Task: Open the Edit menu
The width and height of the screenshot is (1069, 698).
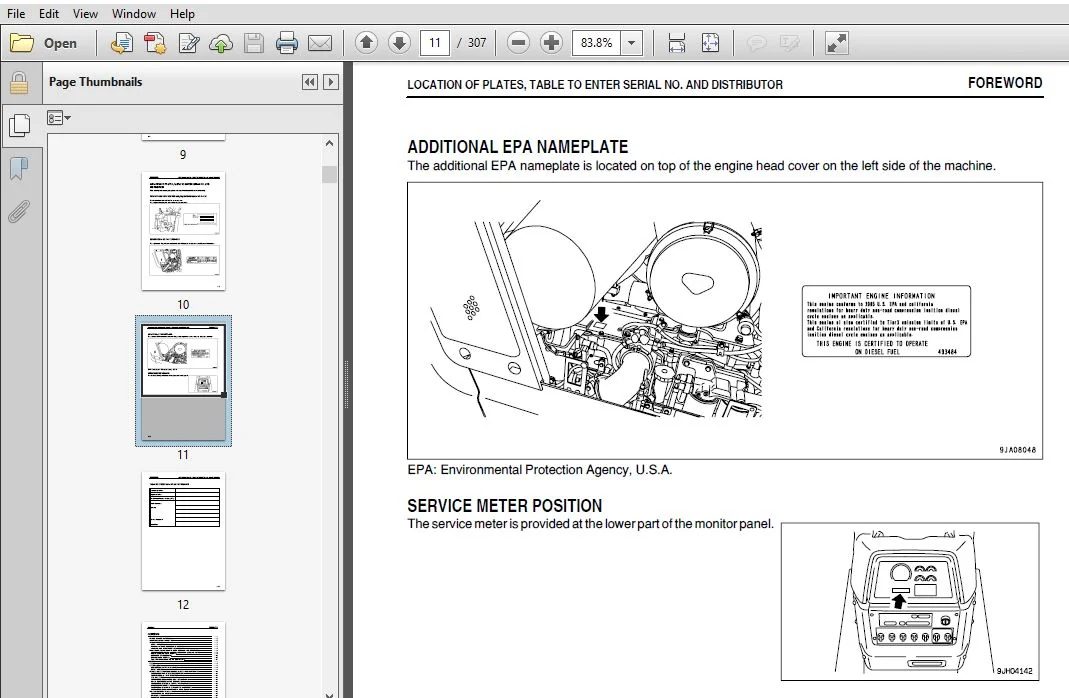Action: point(48,14)
